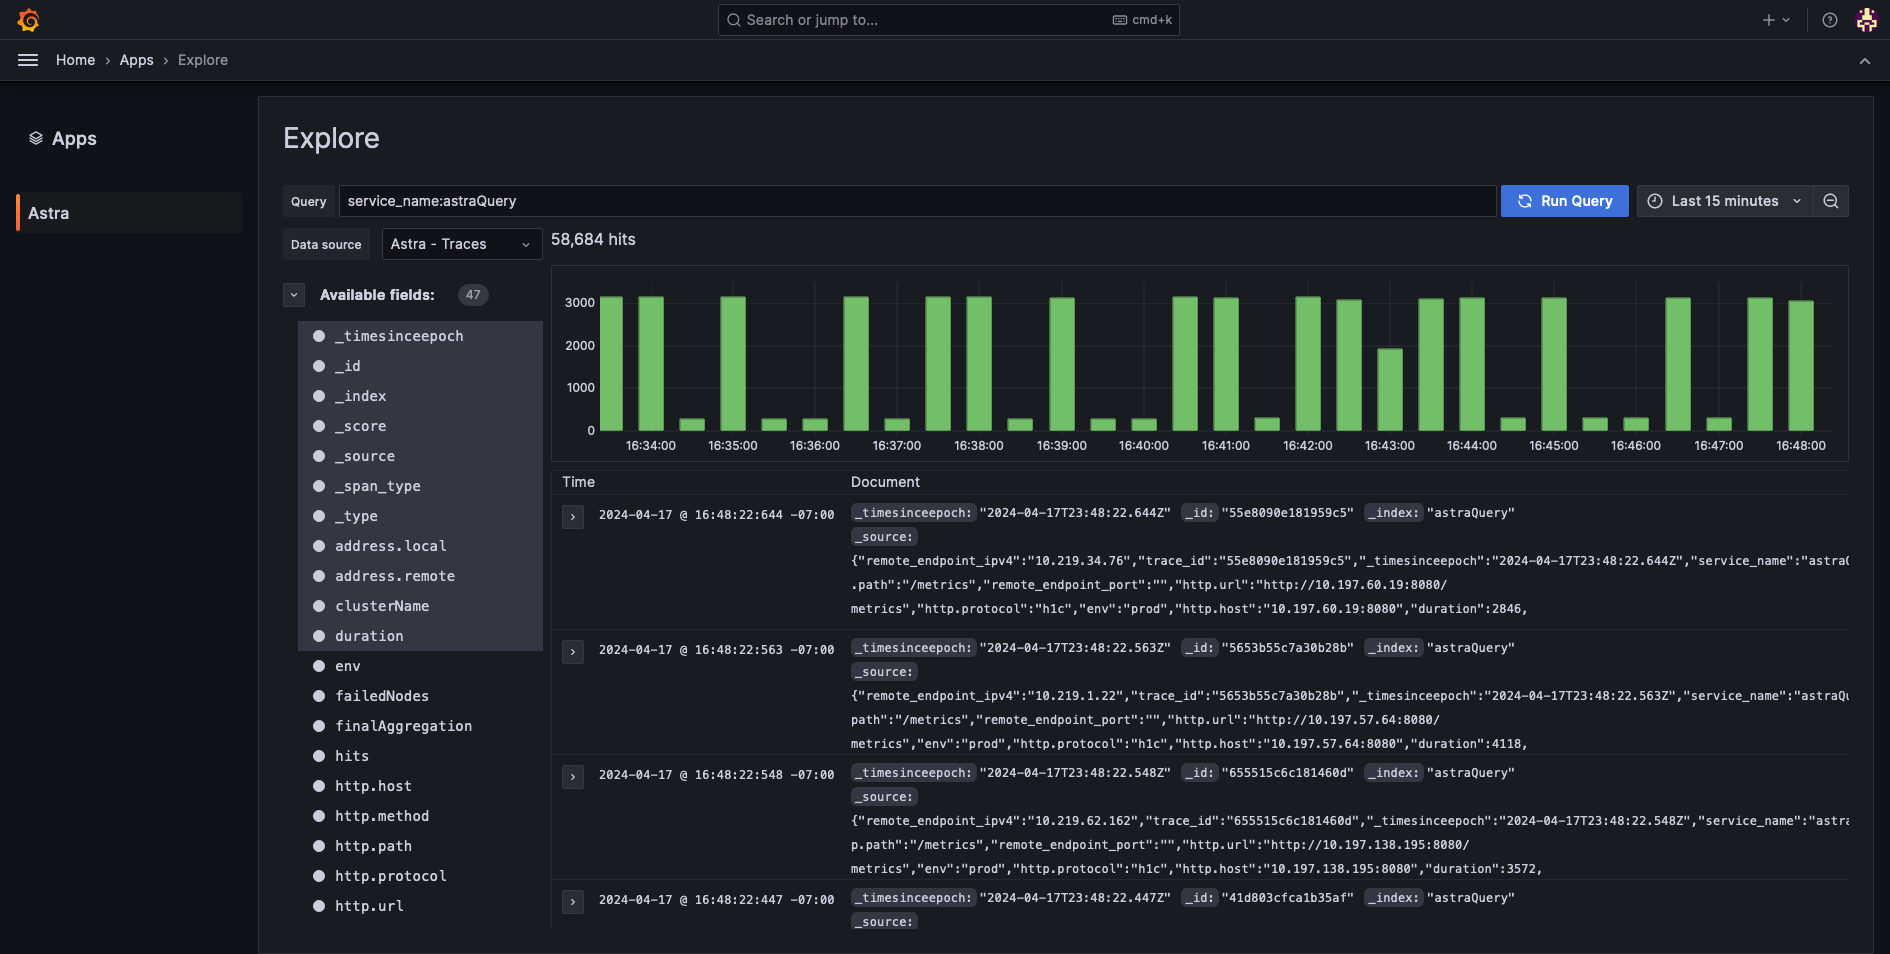This screenshot has width=1890, height=954.
Task: Toggle the finalAggregation field
Action: [x=420, y=726]
